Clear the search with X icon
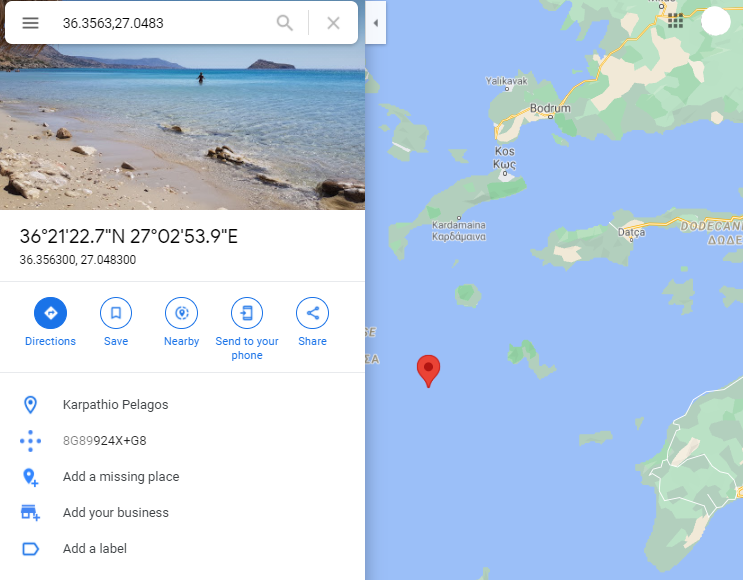The image size is (743, 580). pyautogui.click(x=334, y=23)
